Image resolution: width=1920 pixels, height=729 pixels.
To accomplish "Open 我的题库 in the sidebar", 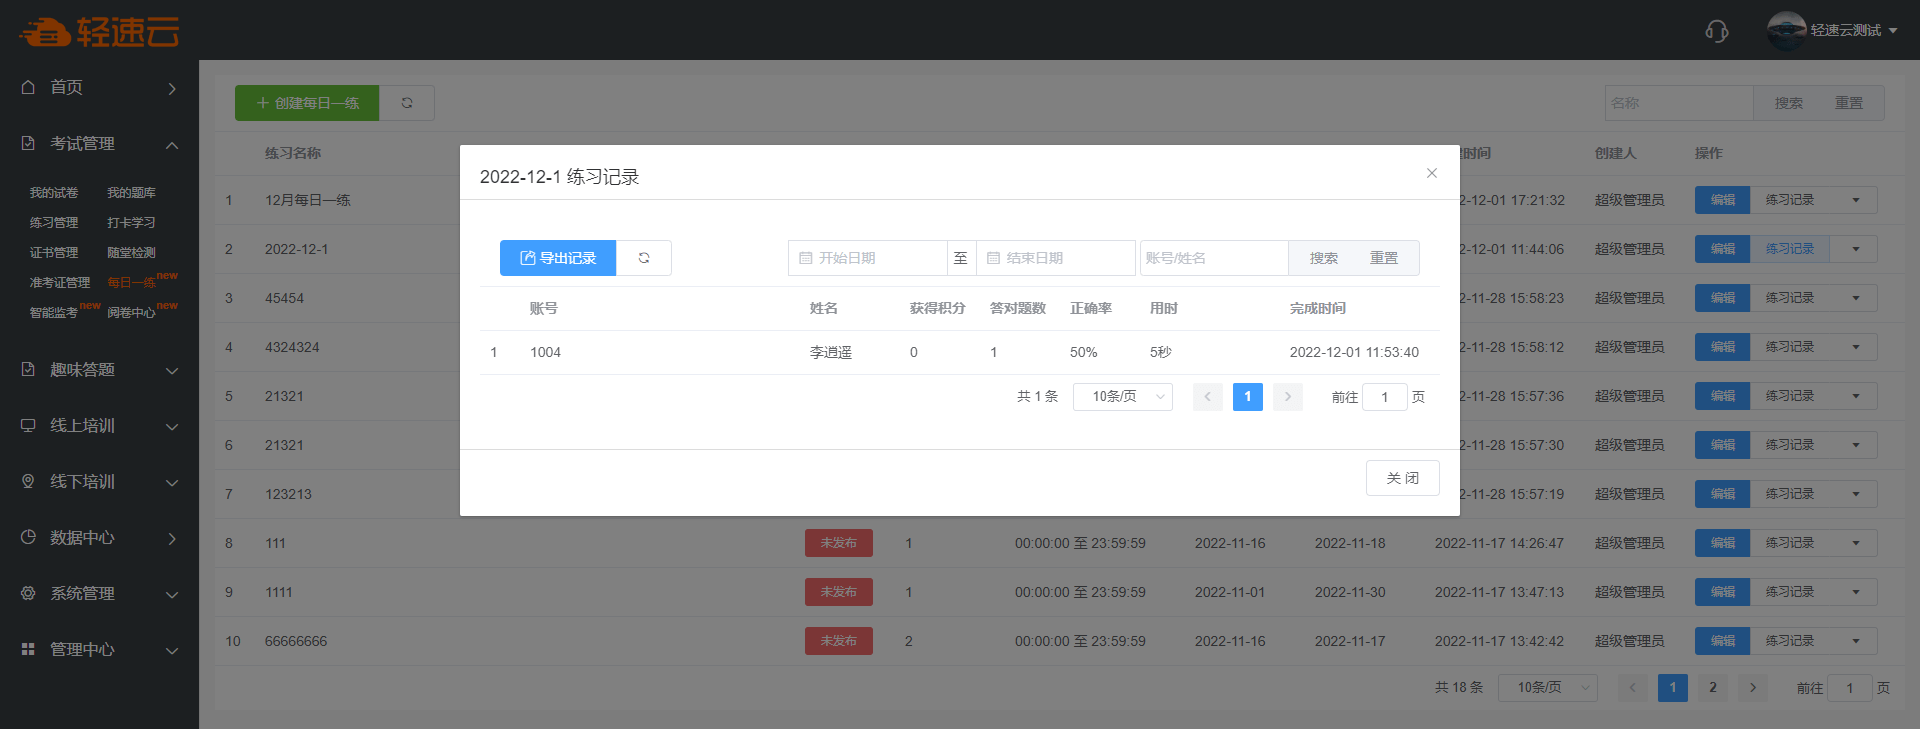I will (131, 193).
